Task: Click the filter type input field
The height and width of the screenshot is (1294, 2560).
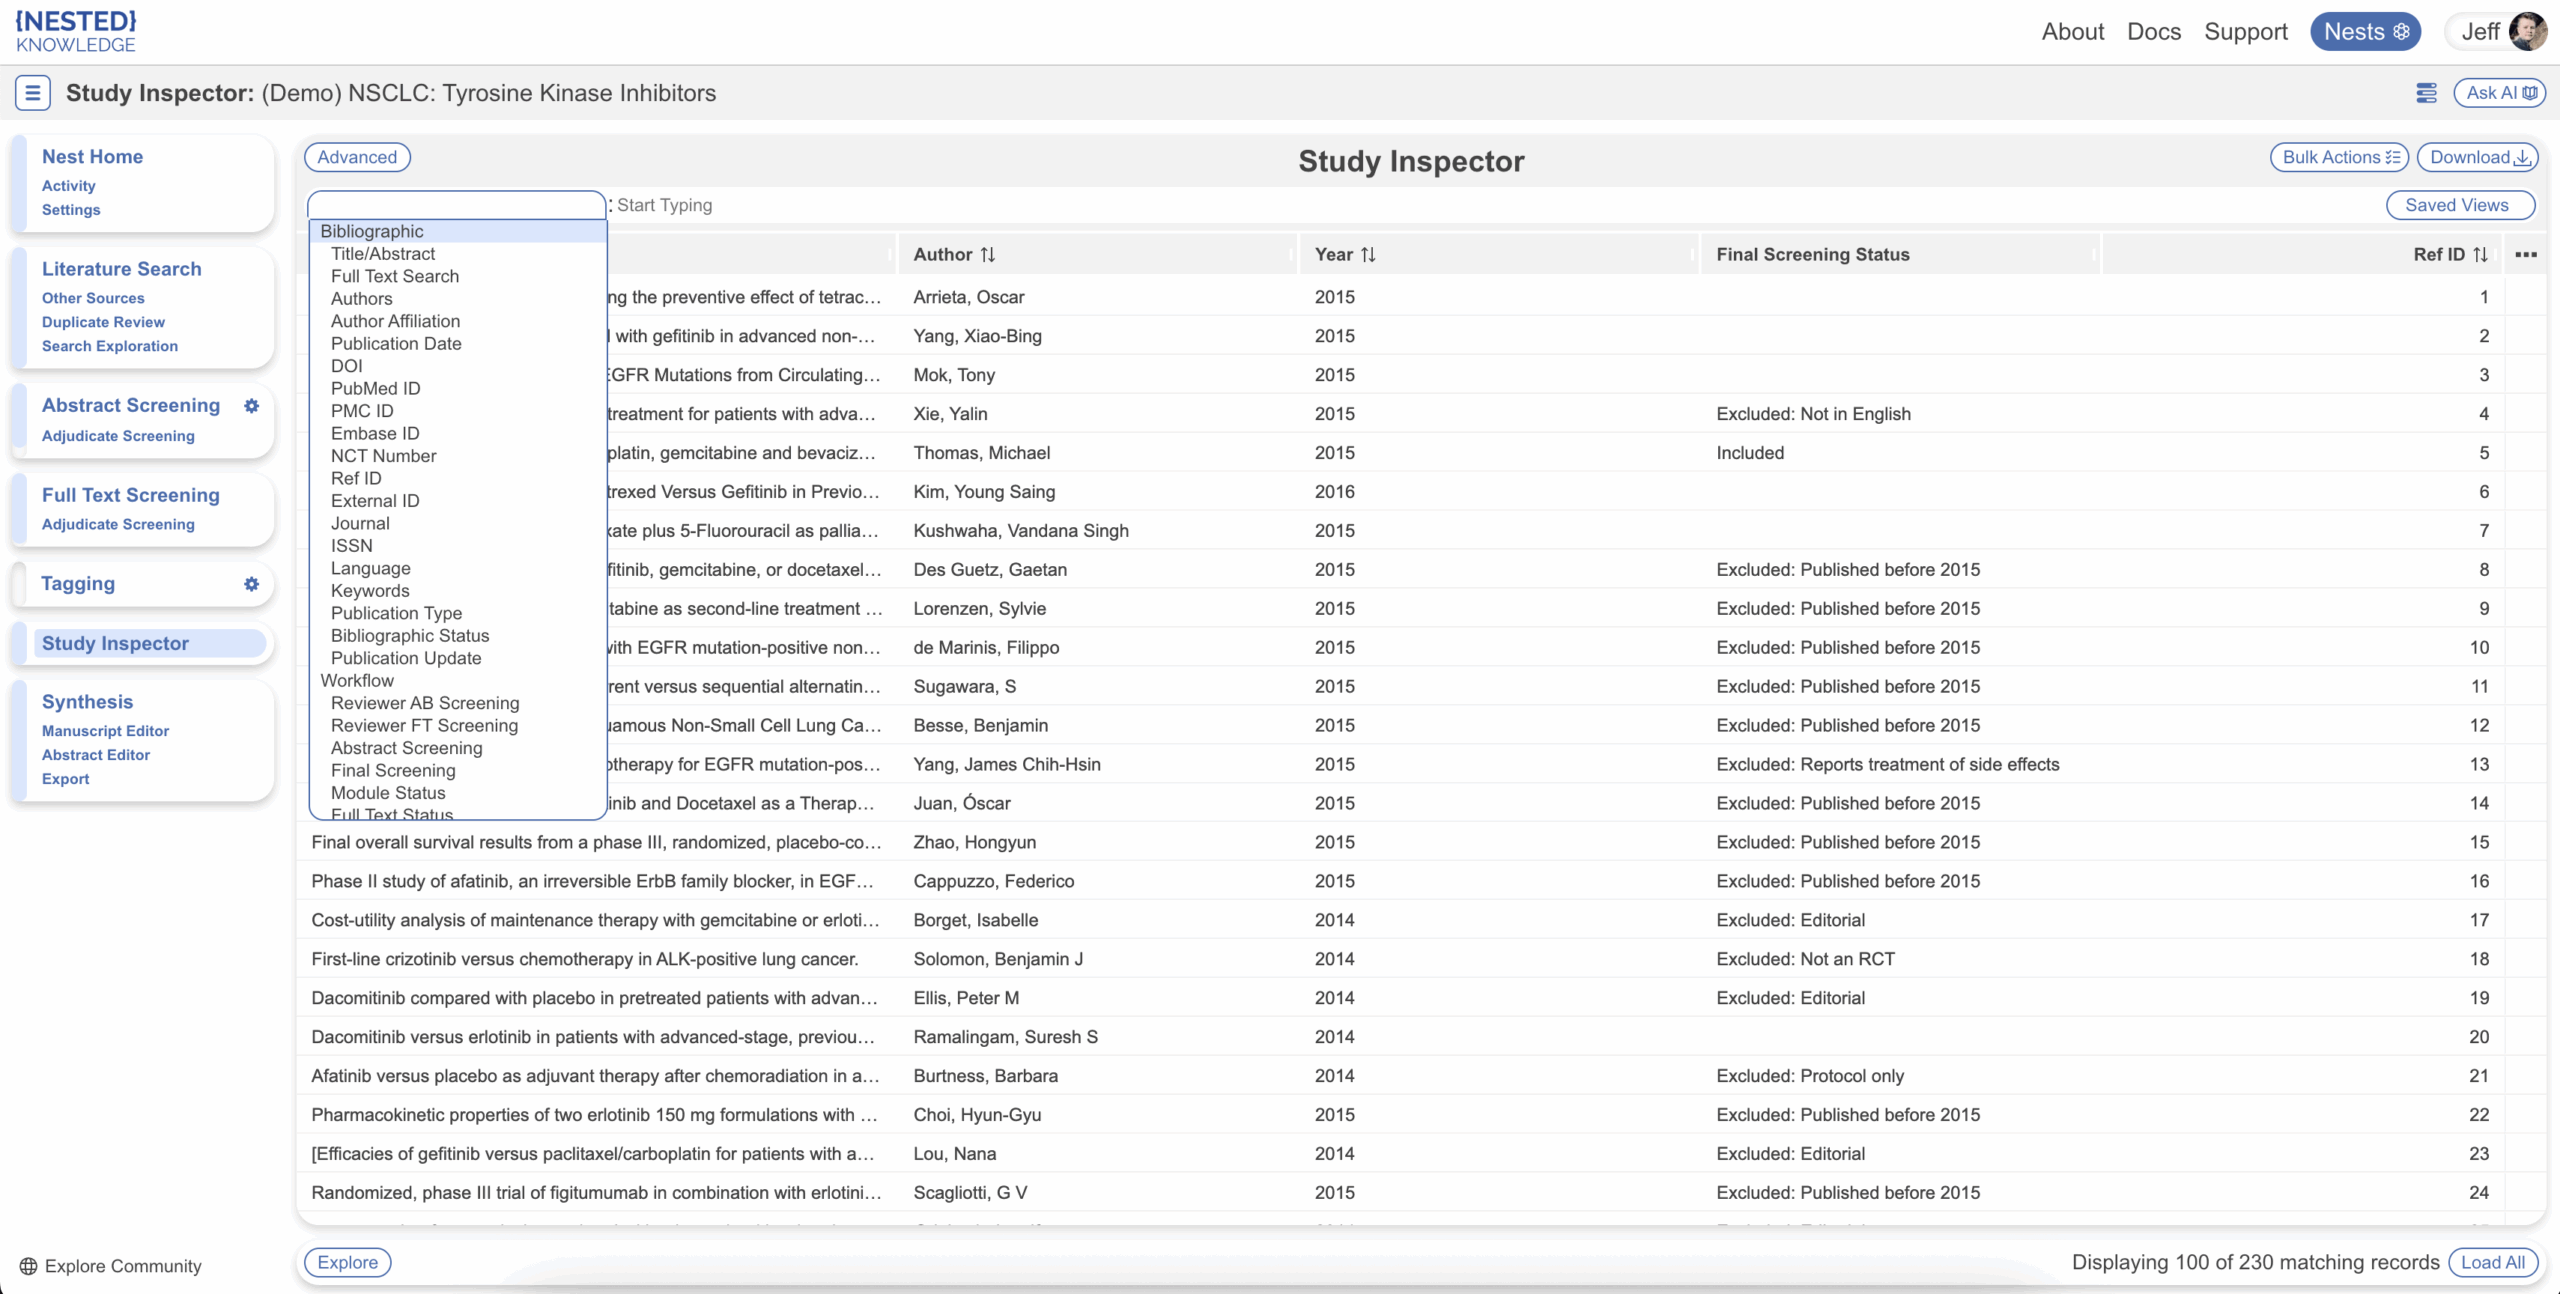Action: (x=456, y=204)
